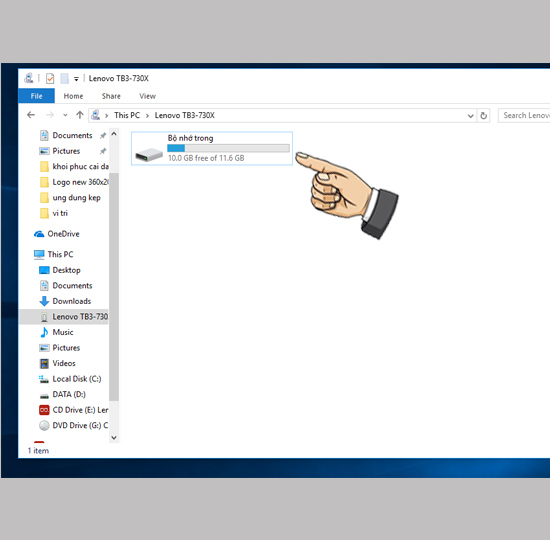Expand the address bar history dropdown
Viewport: 550px width, 540px height.
[x=470, y=116]
